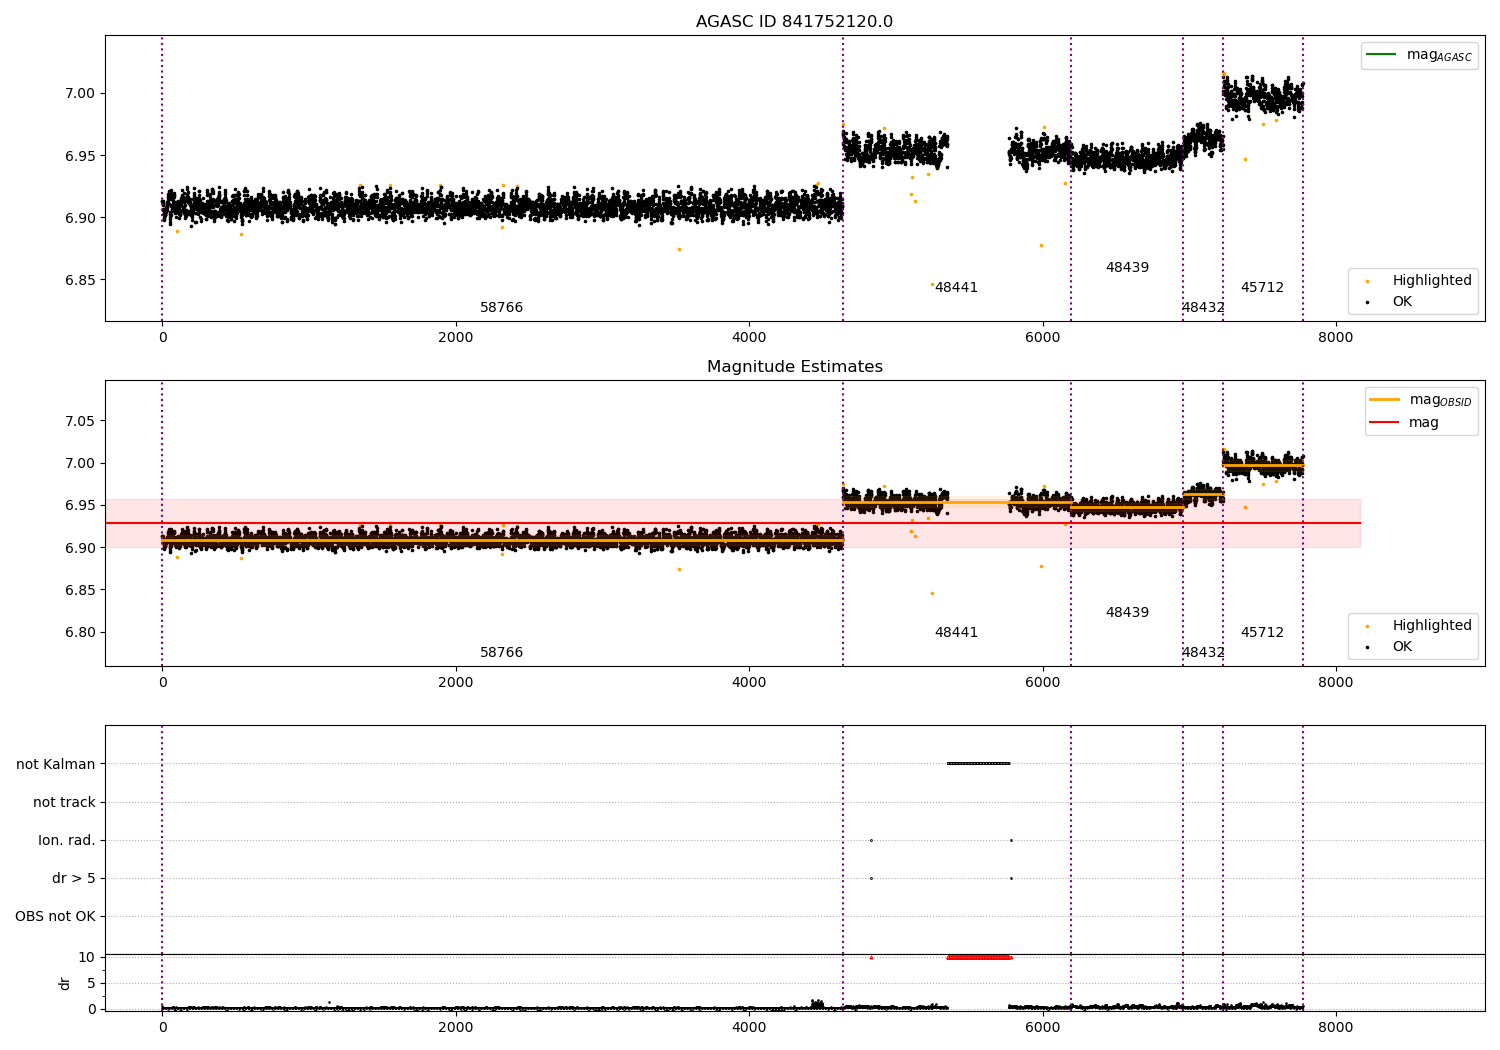
Task: Click the mag AGASC legend label
Action: [x=1439, y=55]
